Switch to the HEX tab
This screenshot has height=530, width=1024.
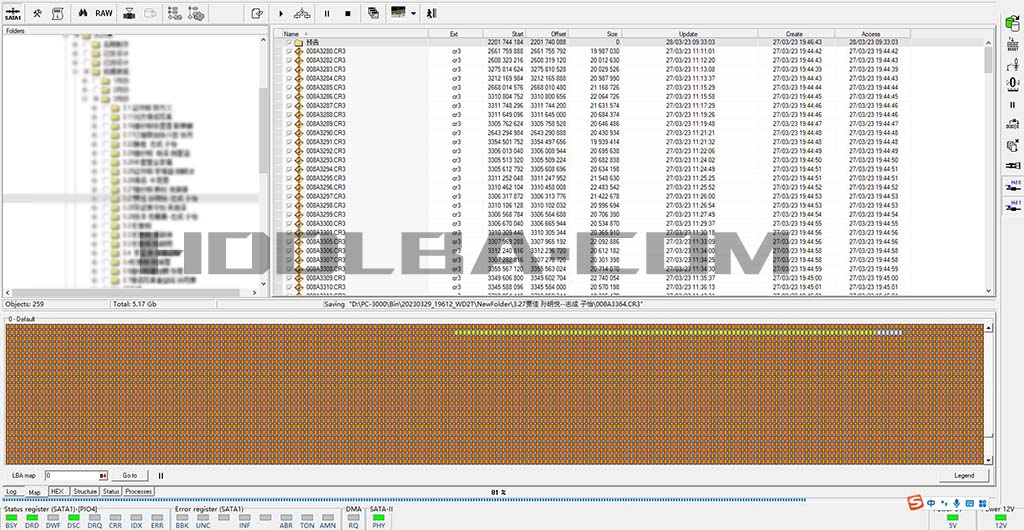[57, 491]
